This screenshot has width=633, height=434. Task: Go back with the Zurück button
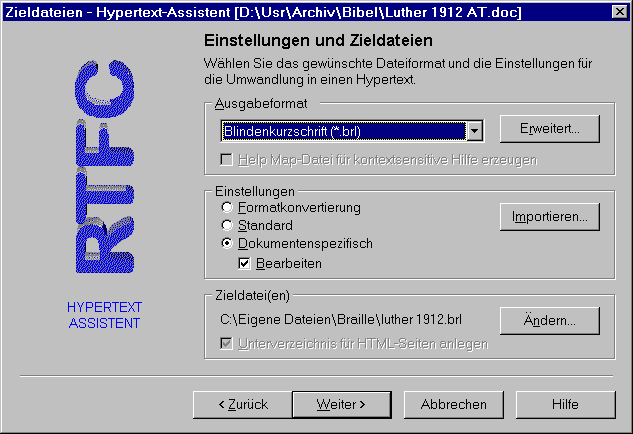coord(242,404)
